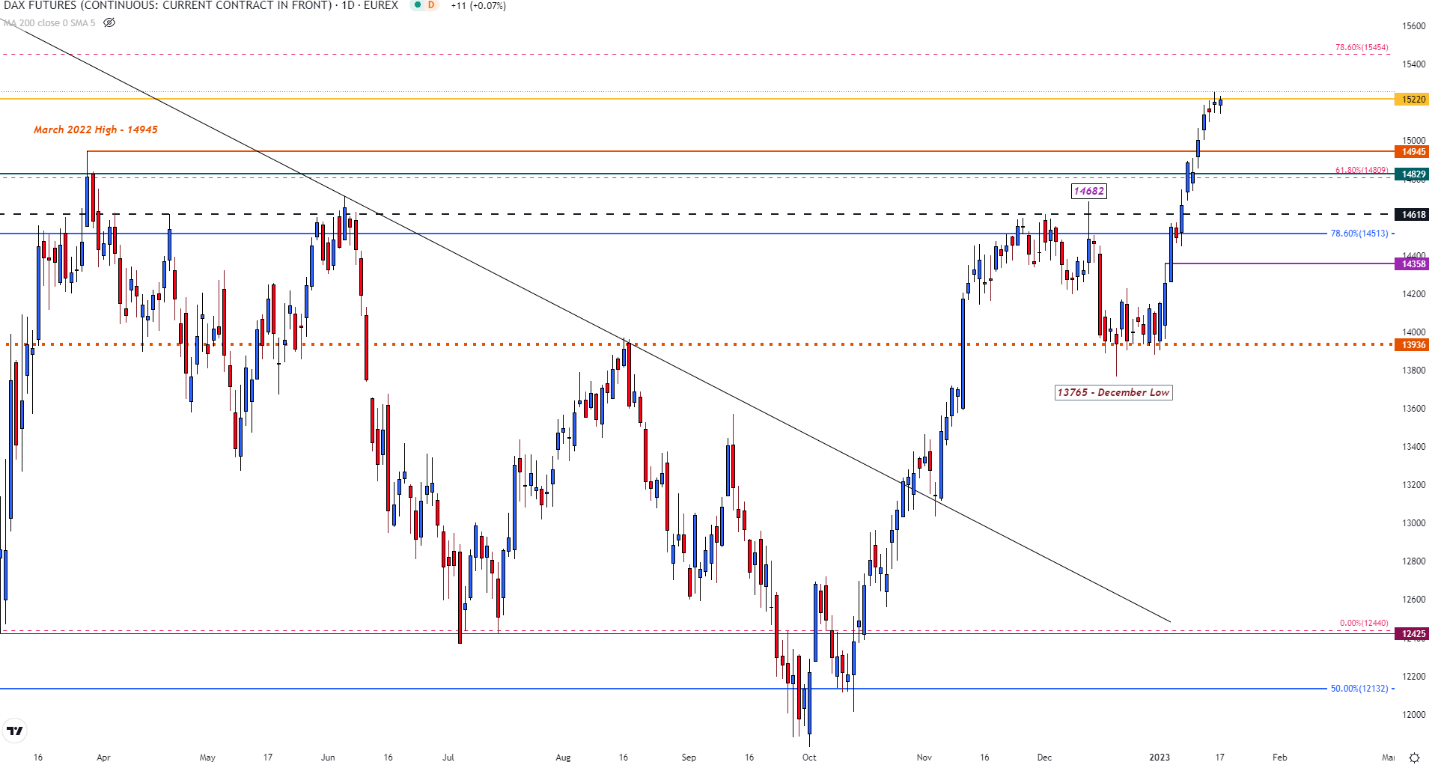Click the 78.60%(15454) Fibonacci label

(x=1363, y=47)
